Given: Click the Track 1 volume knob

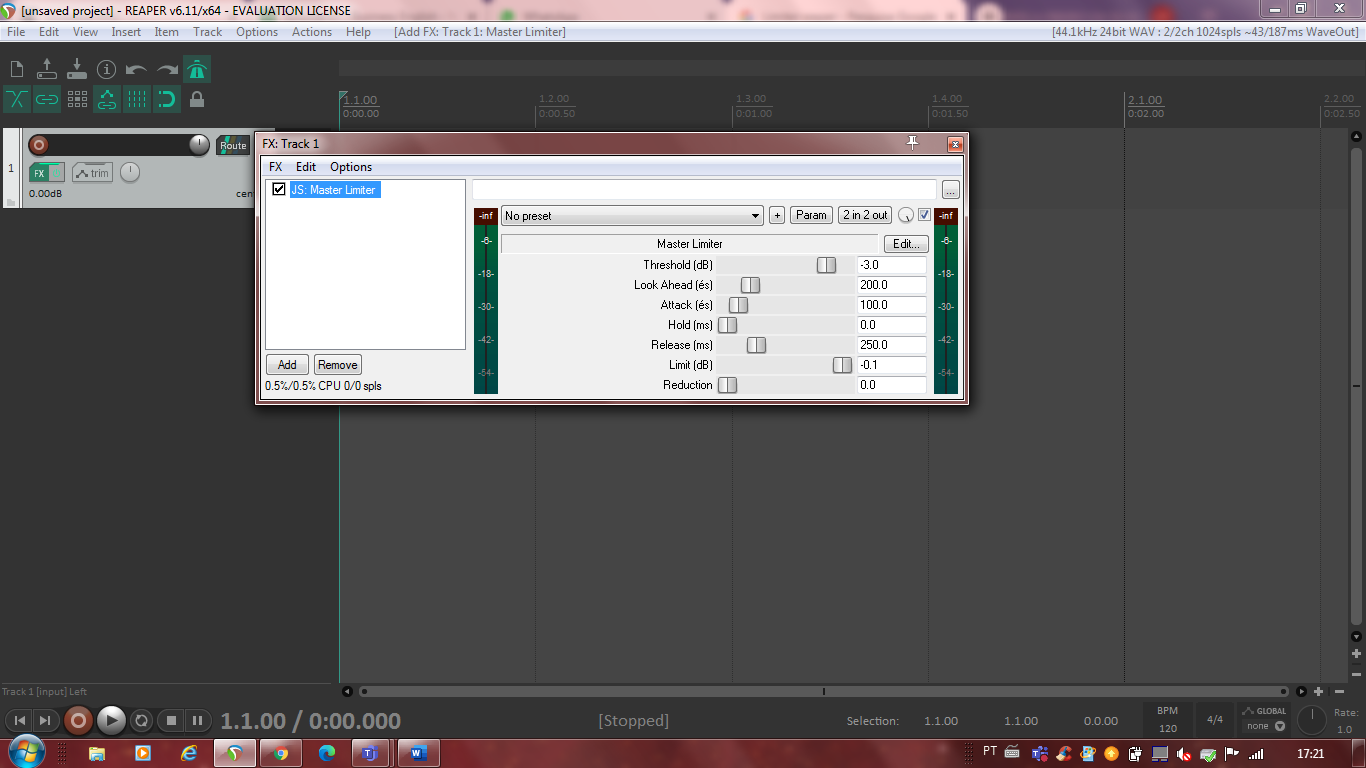Looking at the screenshot, I should (x=200, y=145).
